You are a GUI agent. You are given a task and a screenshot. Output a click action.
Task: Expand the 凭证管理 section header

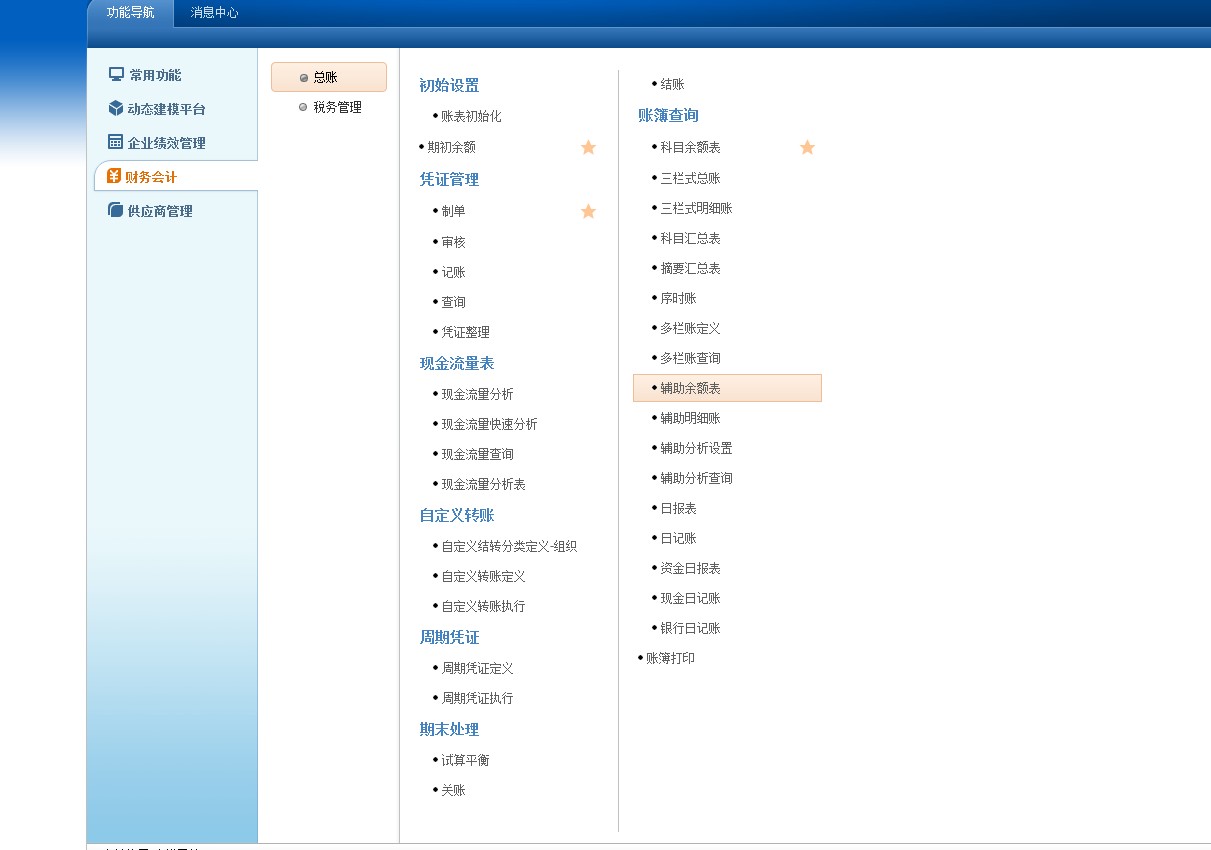click(449, 180)
